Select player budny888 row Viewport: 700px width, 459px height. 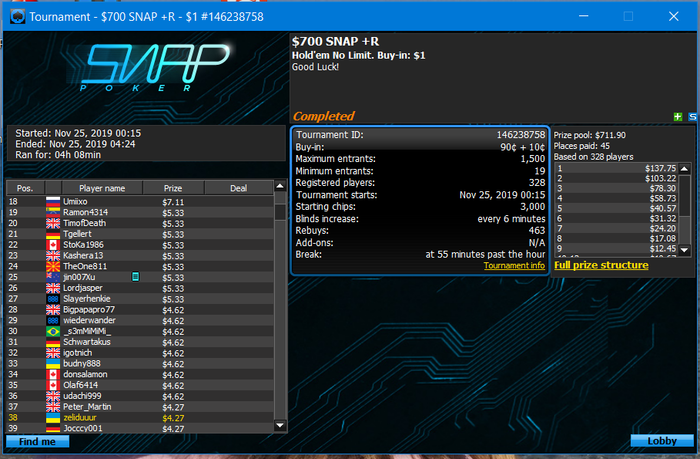(x=140, y=364)
